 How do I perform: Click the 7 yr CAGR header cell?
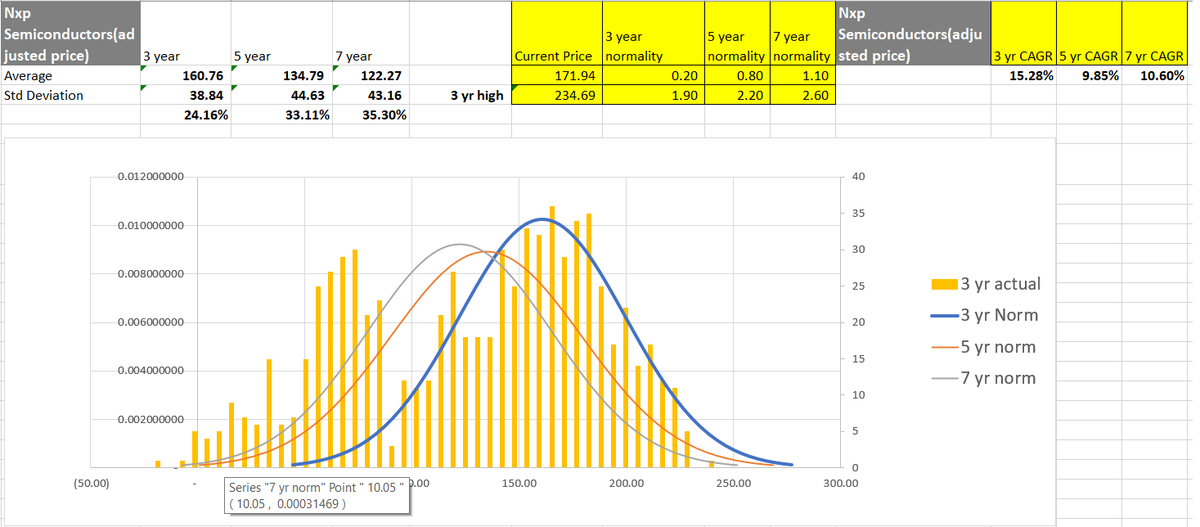tap(1156, 34)
